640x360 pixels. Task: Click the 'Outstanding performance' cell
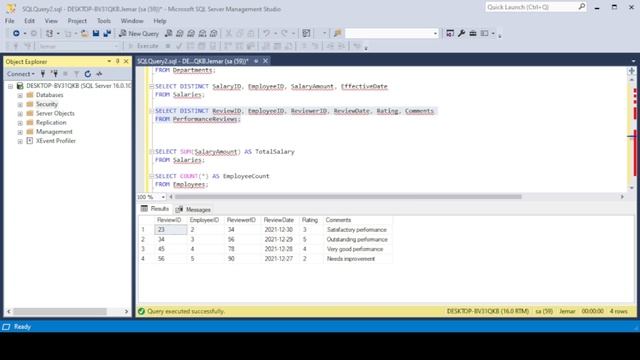pyautogui.click(x=357, y=240)
